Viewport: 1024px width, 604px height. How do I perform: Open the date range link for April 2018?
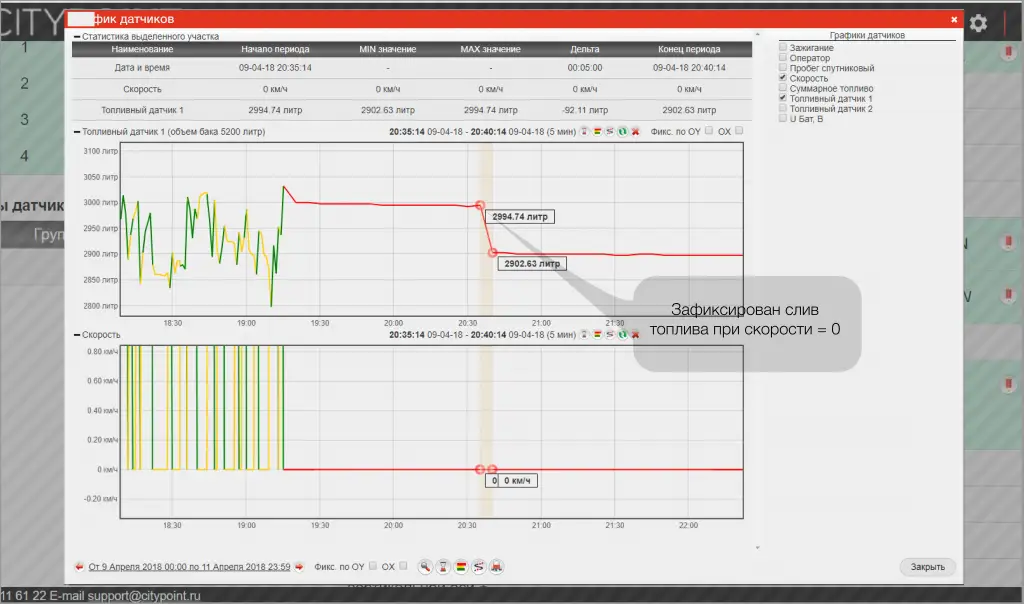[x=189, y=567]
